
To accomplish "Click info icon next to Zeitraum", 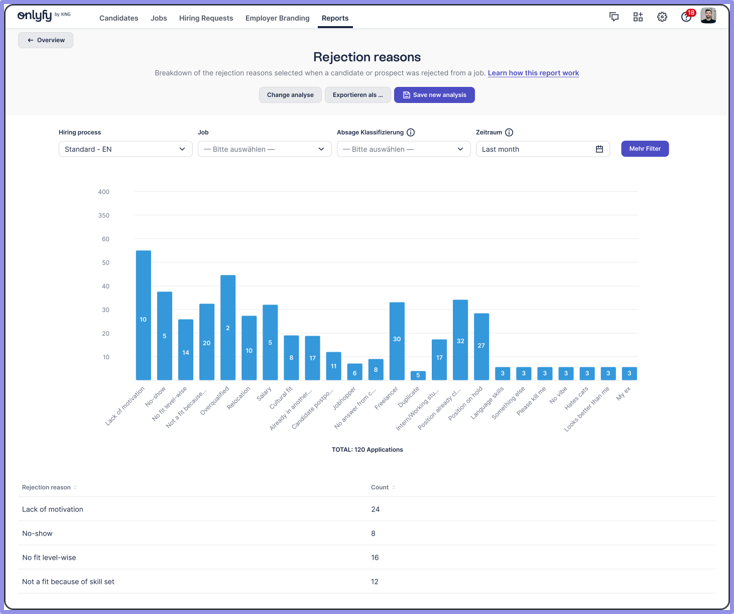I will [509, 132].
